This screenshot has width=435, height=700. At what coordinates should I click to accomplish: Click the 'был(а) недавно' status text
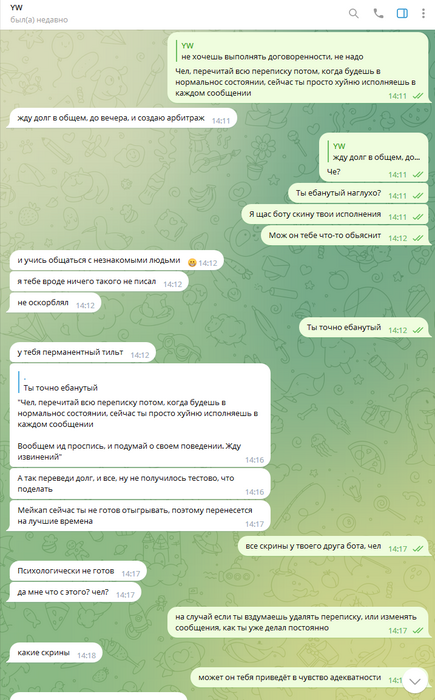click(x=39, y=20)
